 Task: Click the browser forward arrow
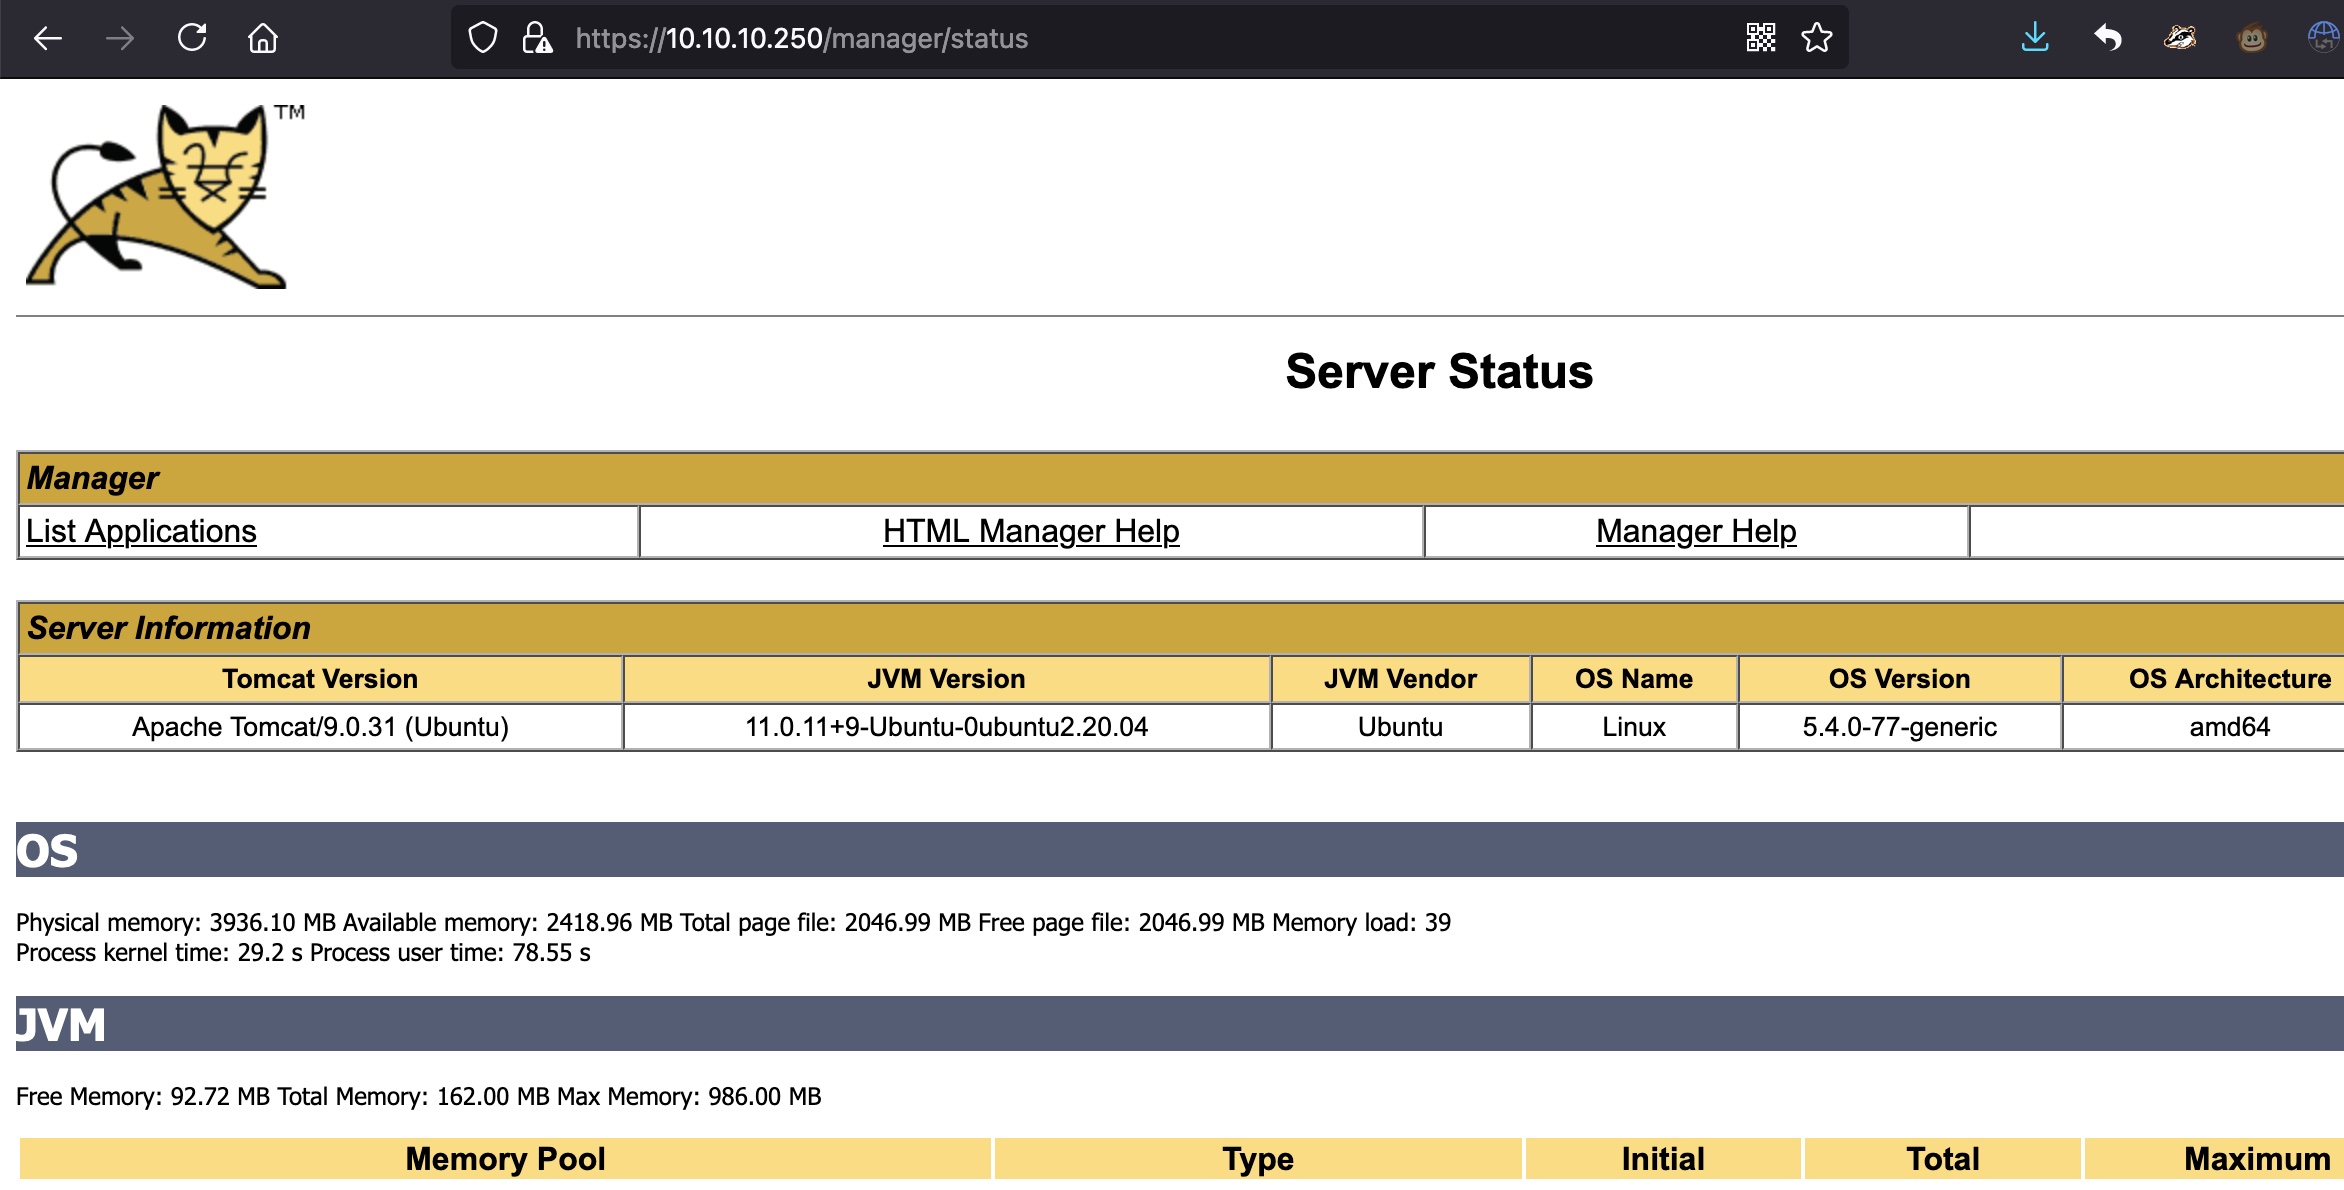click(x=119, y=38)
